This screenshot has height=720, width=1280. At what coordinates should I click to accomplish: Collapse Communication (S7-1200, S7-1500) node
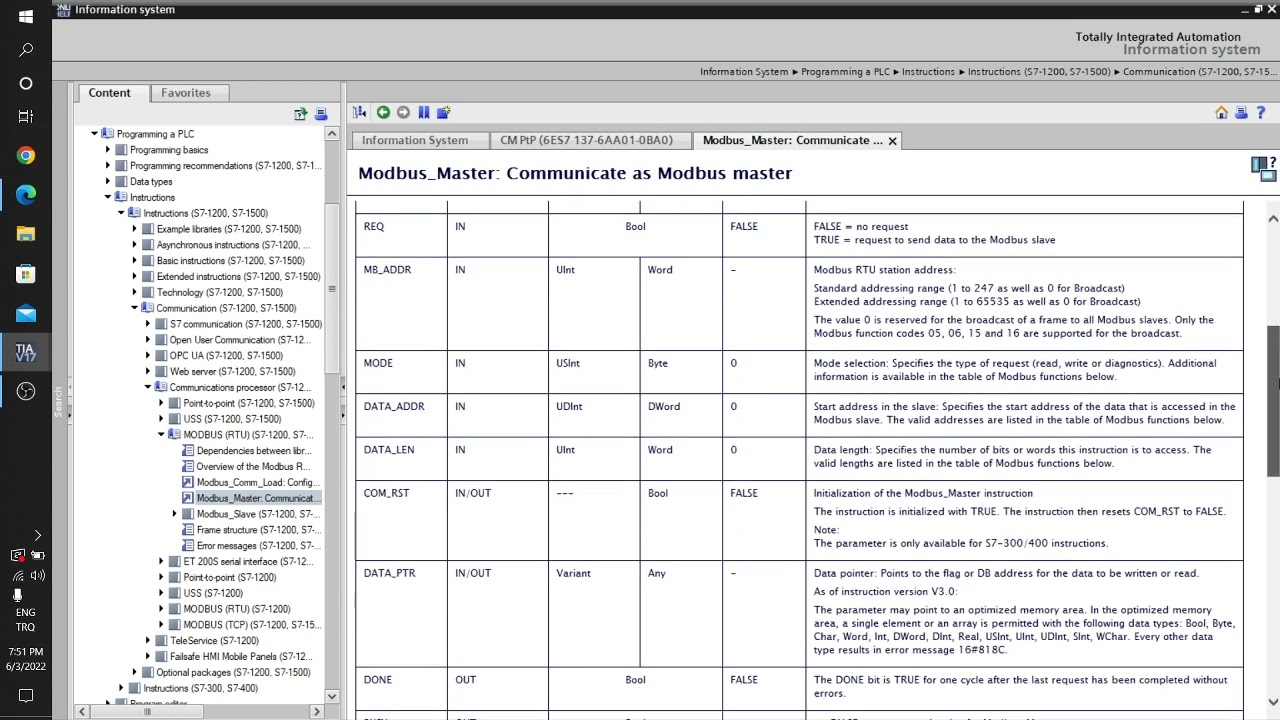[x=135, y=308]
